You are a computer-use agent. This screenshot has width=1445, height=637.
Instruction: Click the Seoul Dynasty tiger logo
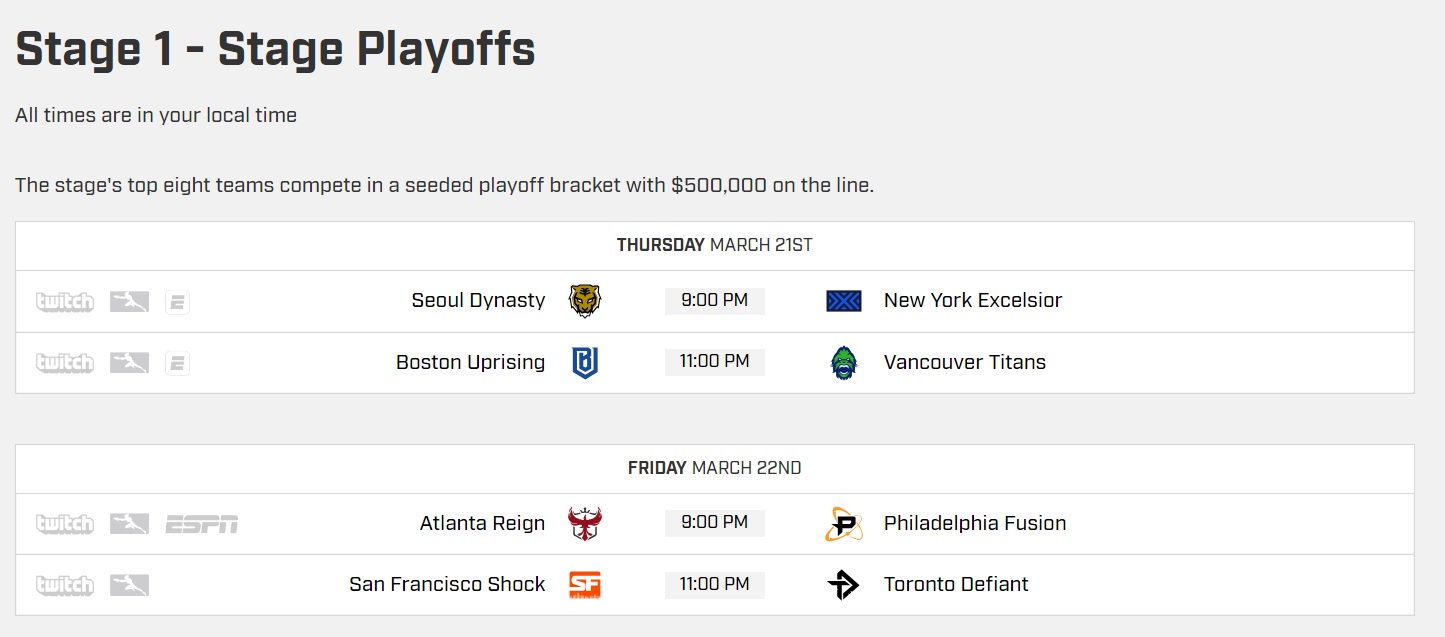click(x=584, y=300)
